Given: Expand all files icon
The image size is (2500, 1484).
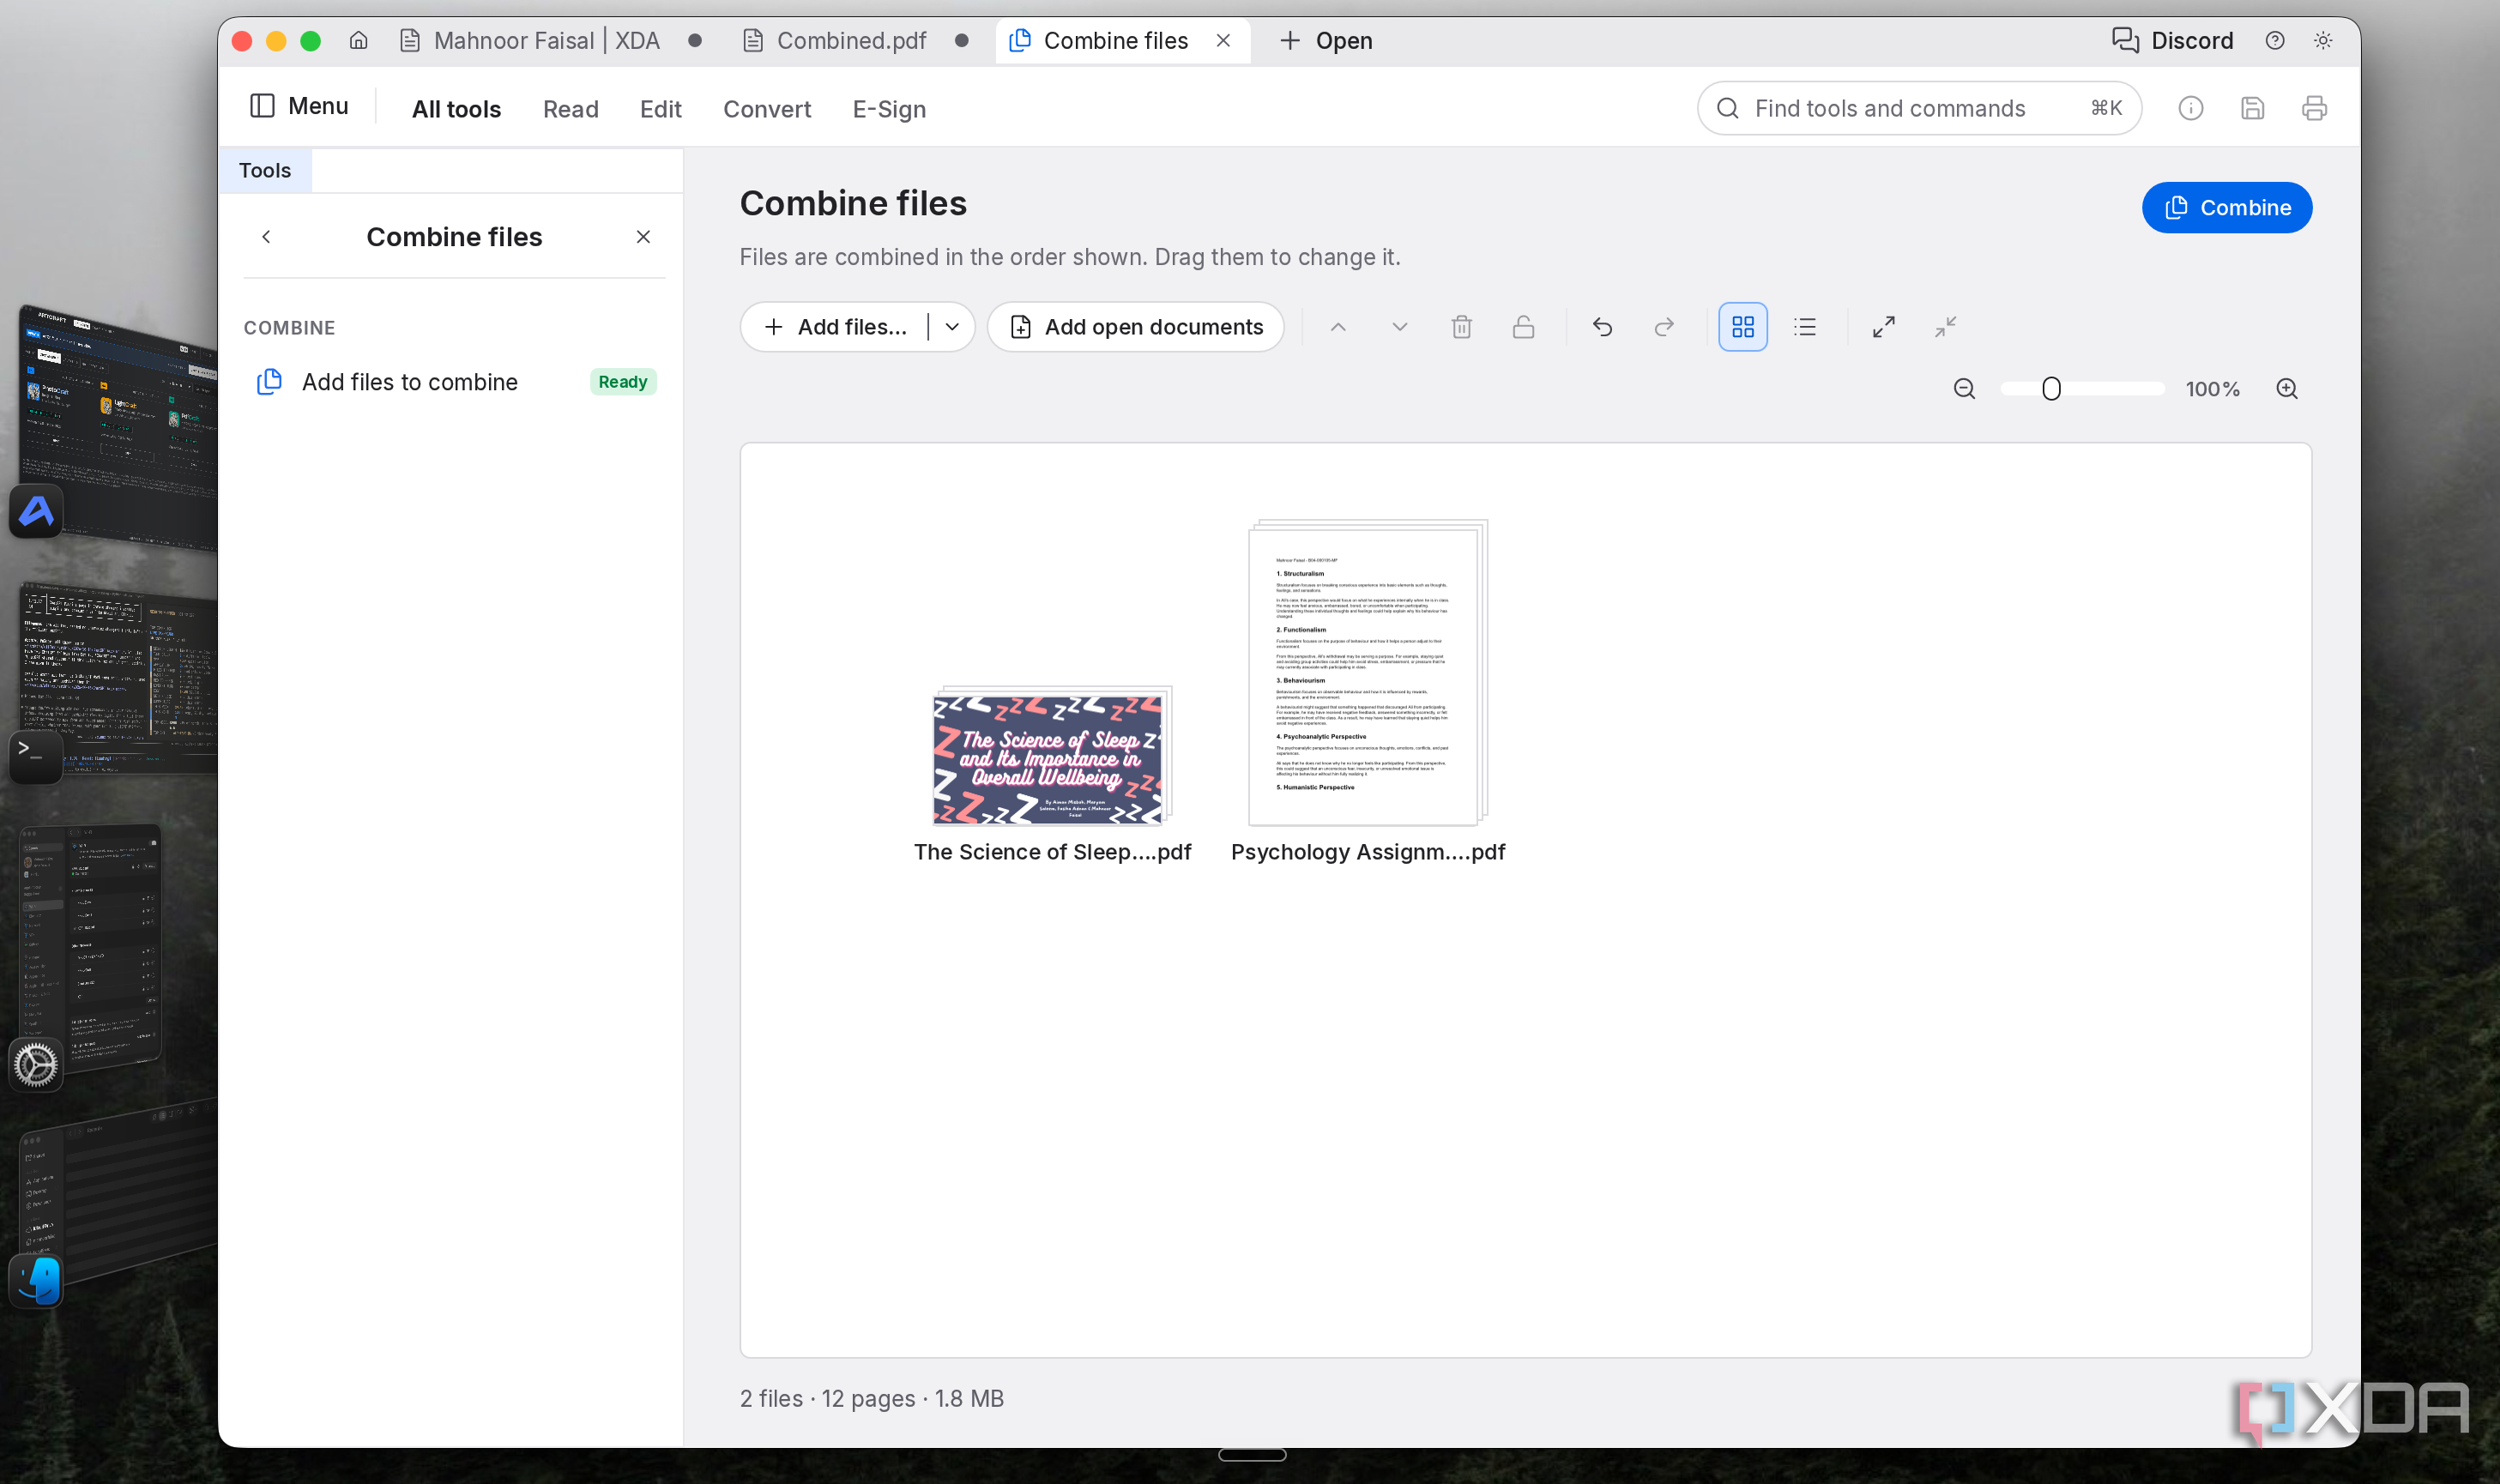Looking at the screenshot, I should click(1884, 327).
